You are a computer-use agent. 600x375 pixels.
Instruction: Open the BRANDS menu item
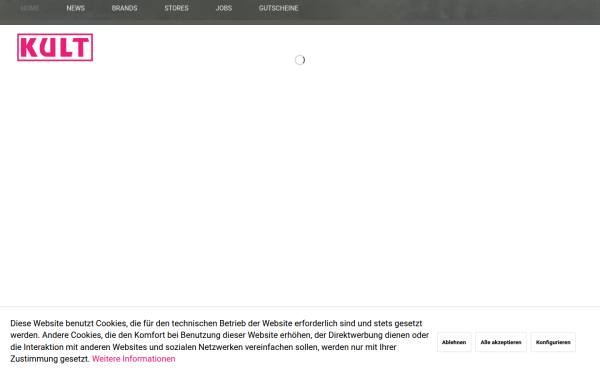124,8
